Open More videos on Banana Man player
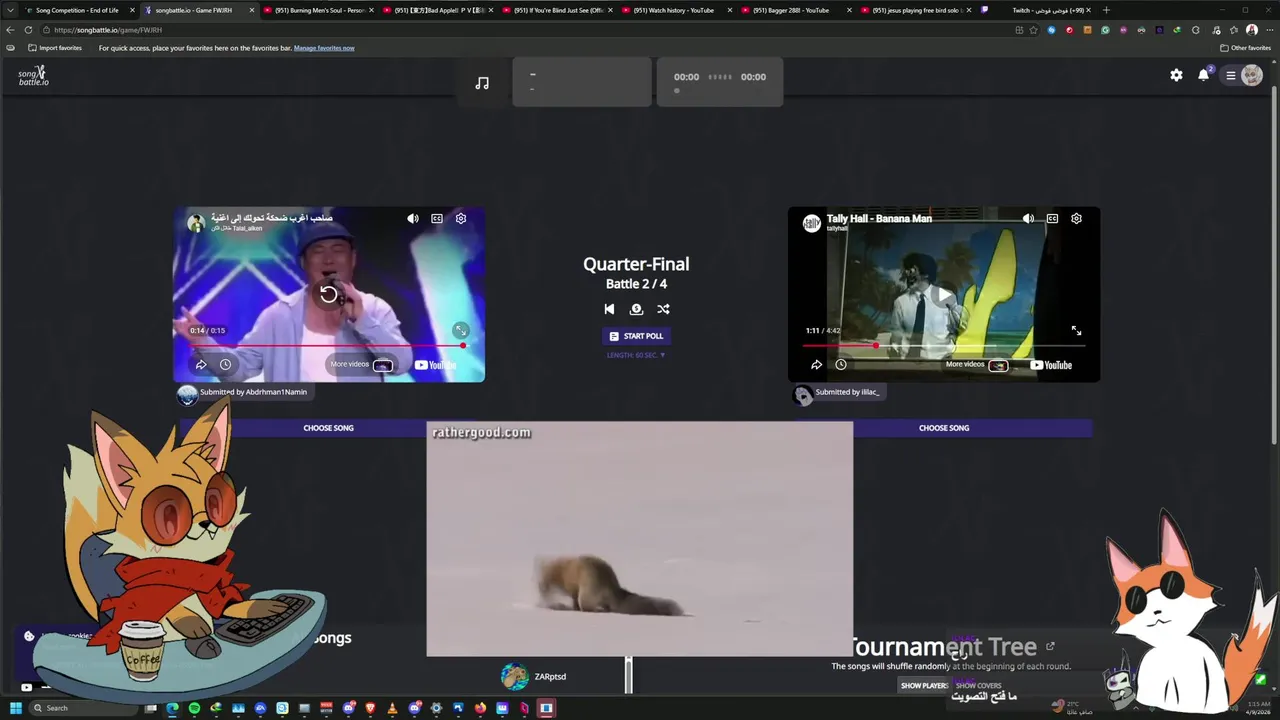 click(x=976, y=365)
